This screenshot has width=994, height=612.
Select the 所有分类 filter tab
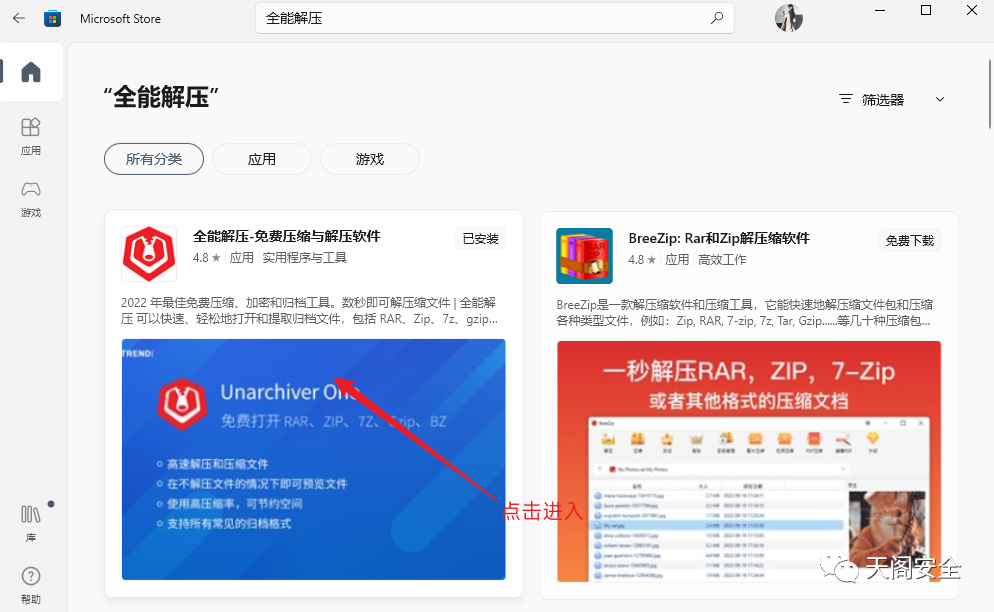pyautogui.click(x=154, y=159)
